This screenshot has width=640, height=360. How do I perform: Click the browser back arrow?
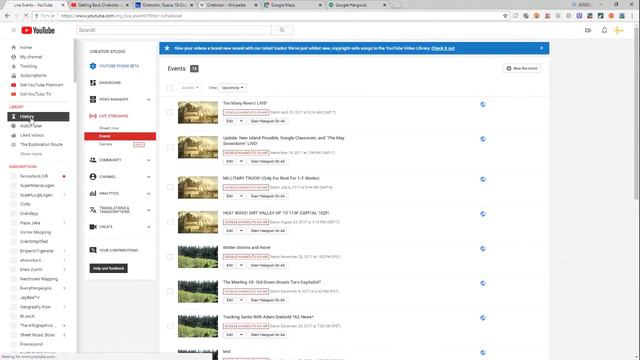point(7,16)
